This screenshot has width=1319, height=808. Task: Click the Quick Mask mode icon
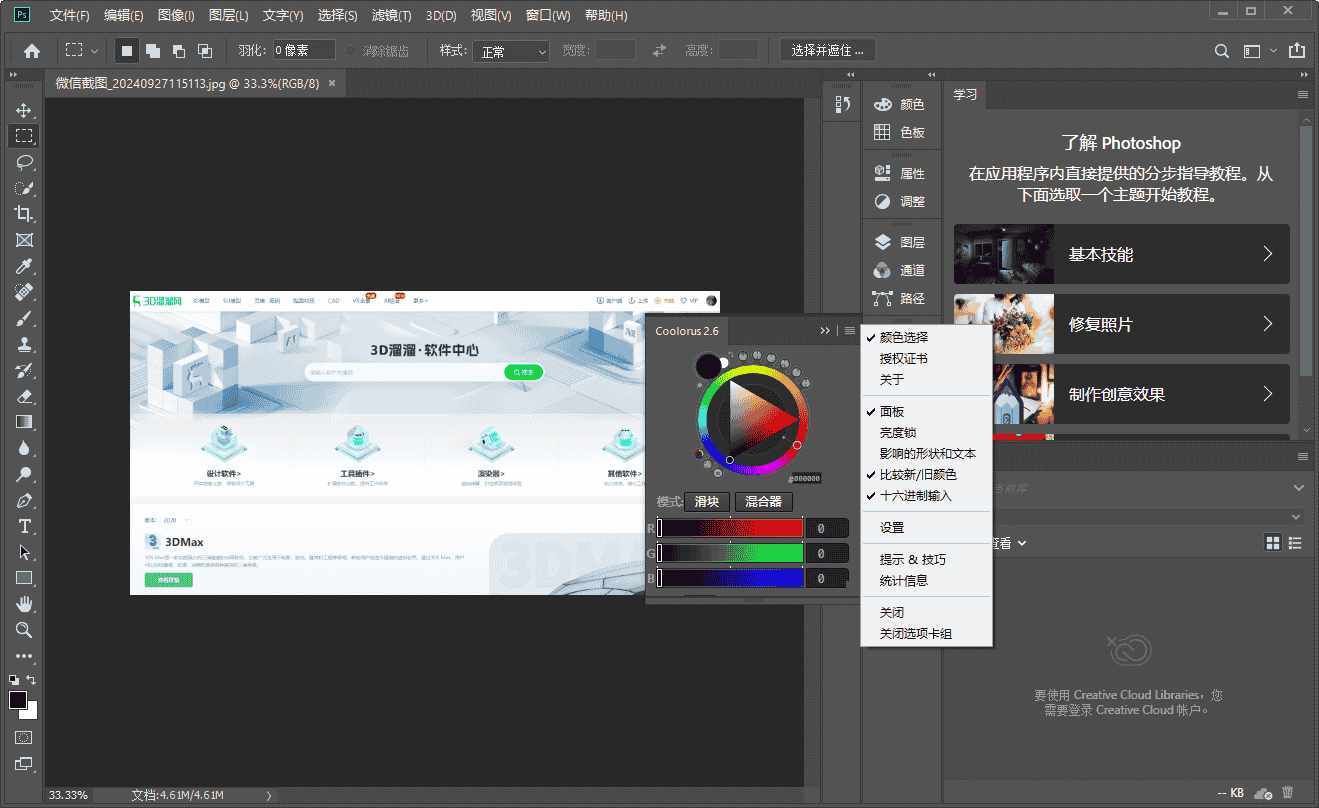click(24, 737)
